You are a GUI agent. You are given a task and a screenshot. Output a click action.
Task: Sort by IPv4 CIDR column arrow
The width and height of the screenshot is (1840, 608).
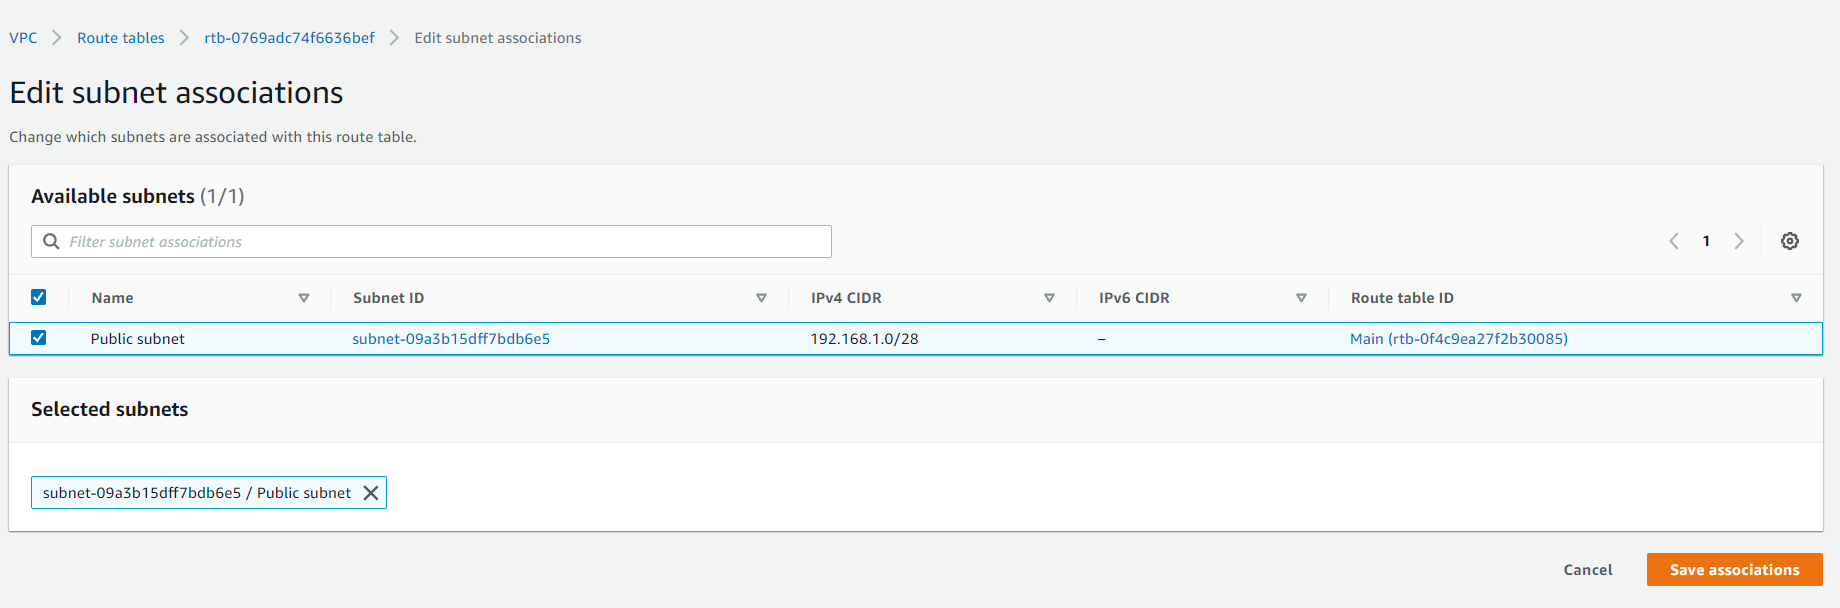tap(1049, 298)
